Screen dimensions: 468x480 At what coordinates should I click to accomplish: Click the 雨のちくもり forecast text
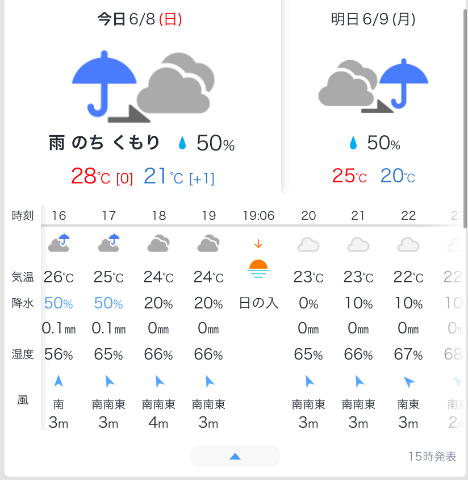104,143
